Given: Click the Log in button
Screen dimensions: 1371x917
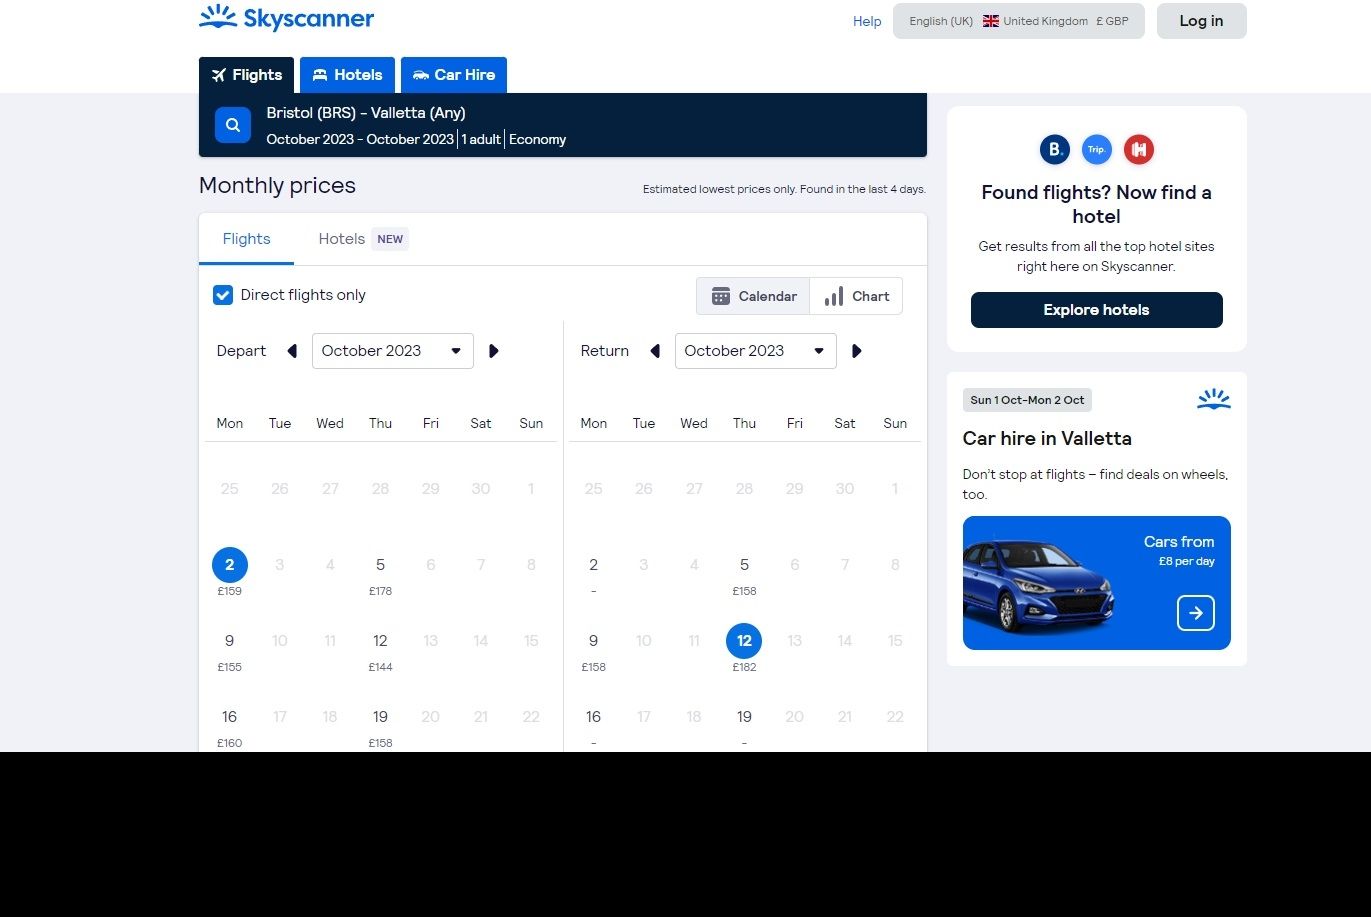Looking at the screenshot, I should [x=1201, y=20].
